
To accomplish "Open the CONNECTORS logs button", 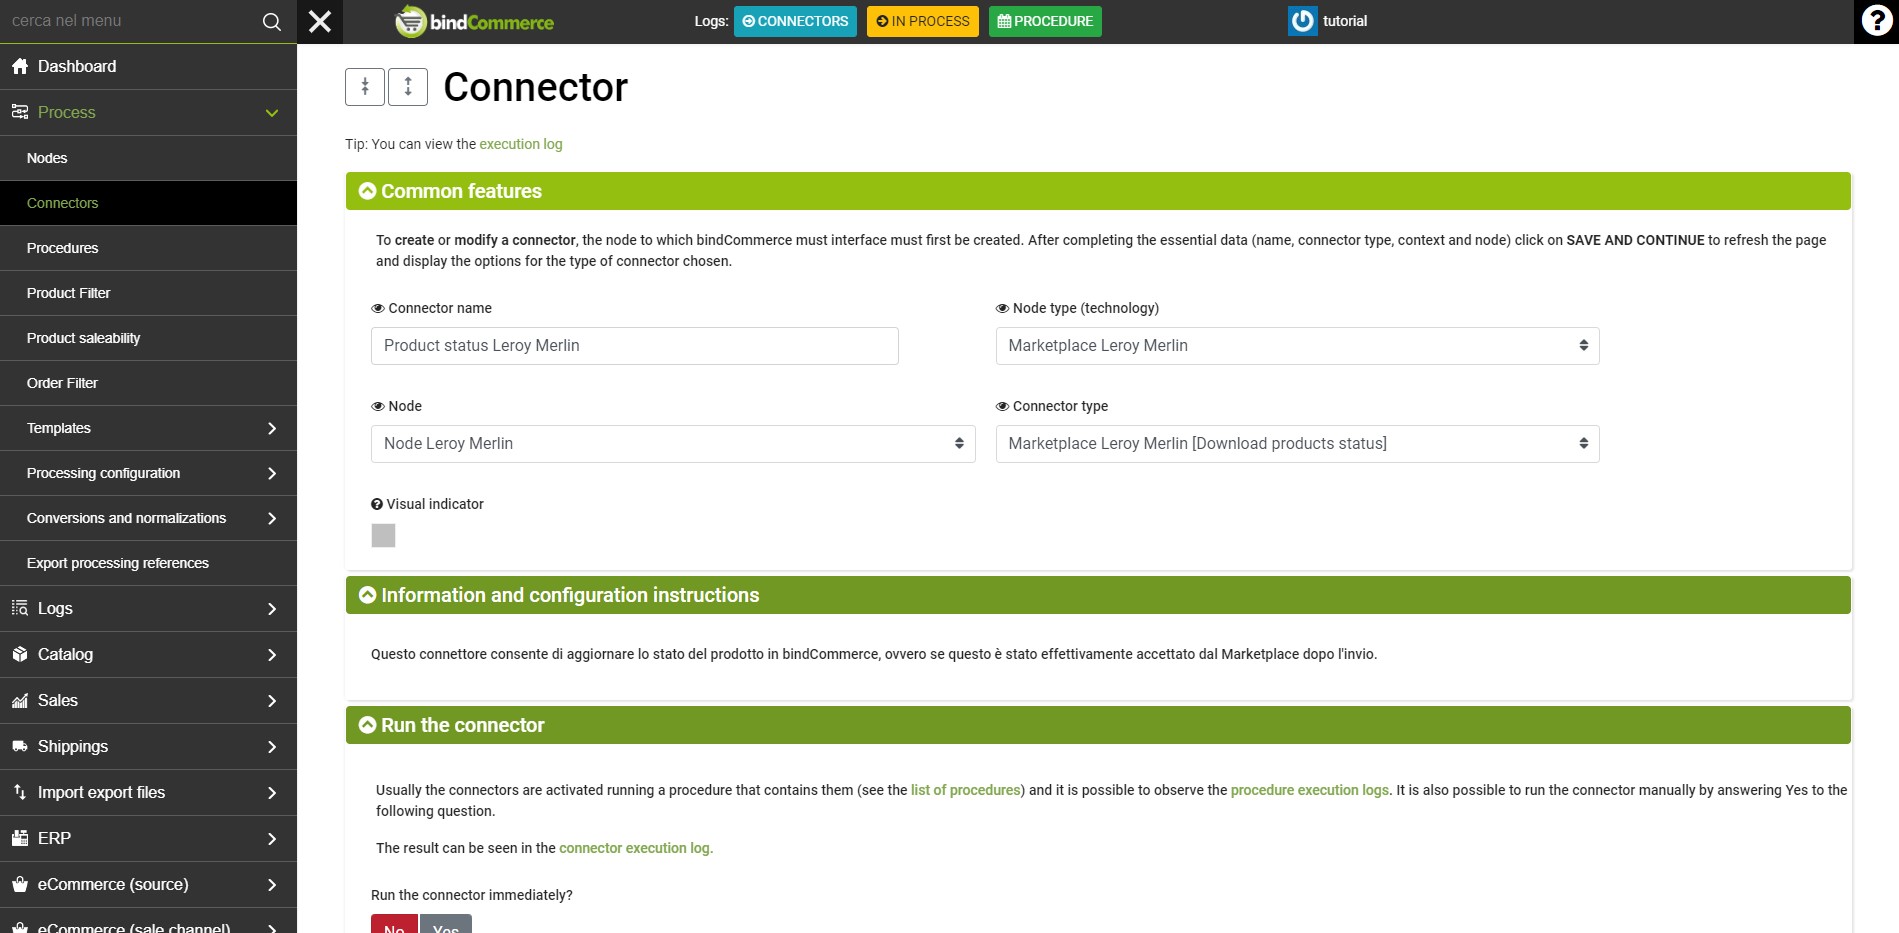I will point(795,21).
